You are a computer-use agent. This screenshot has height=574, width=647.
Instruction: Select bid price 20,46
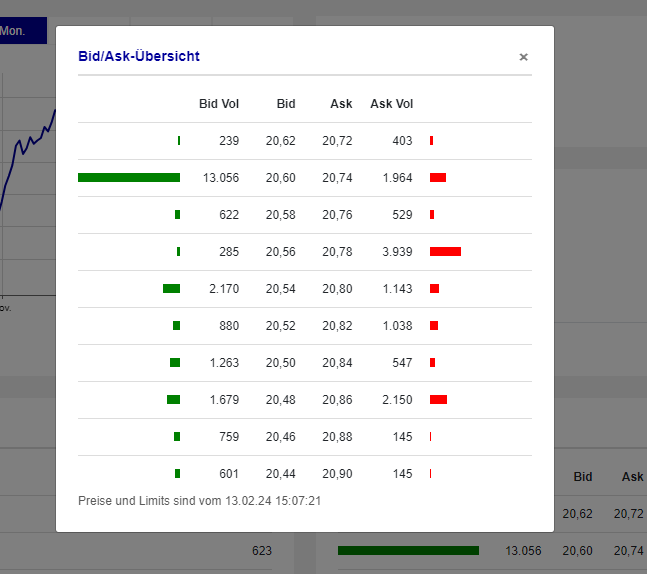tap(281, 437)
